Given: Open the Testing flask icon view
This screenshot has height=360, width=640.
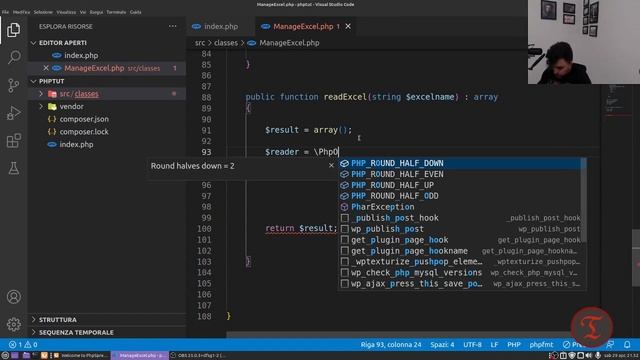Looking at the screenshot, I should pos(13,168).
